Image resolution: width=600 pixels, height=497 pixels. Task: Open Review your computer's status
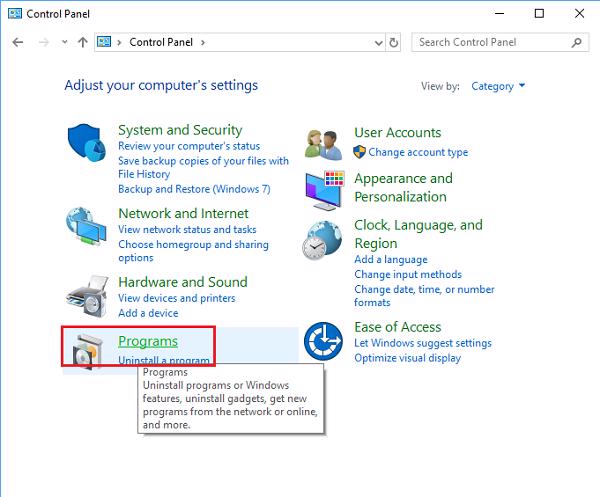coord(189,146)
